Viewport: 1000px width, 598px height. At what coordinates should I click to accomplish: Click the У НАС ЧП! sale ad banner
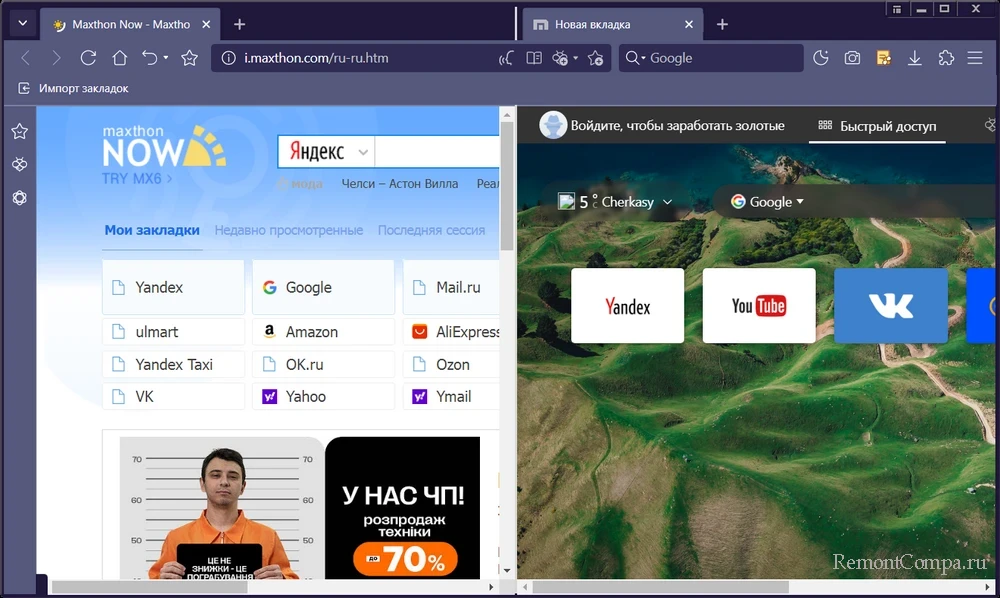point(402,507)
